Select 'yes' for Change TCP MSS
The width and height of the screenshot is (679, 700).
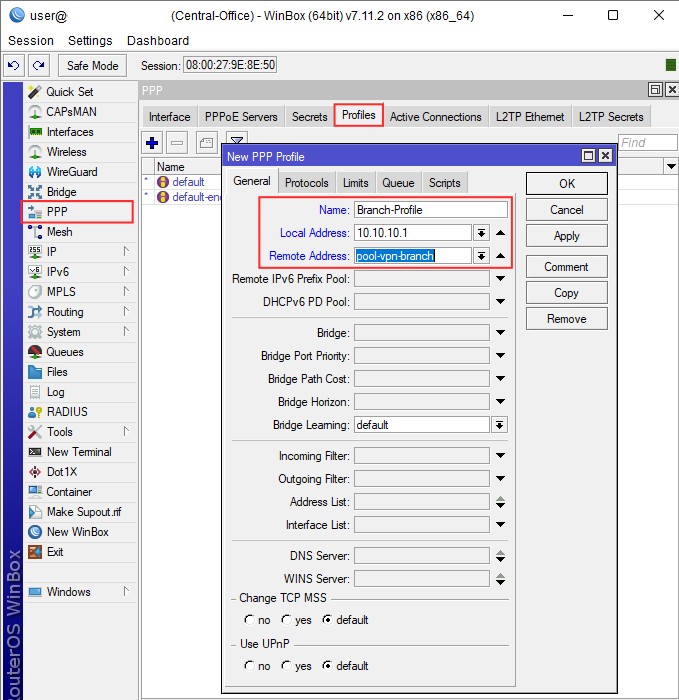point(286,620)
